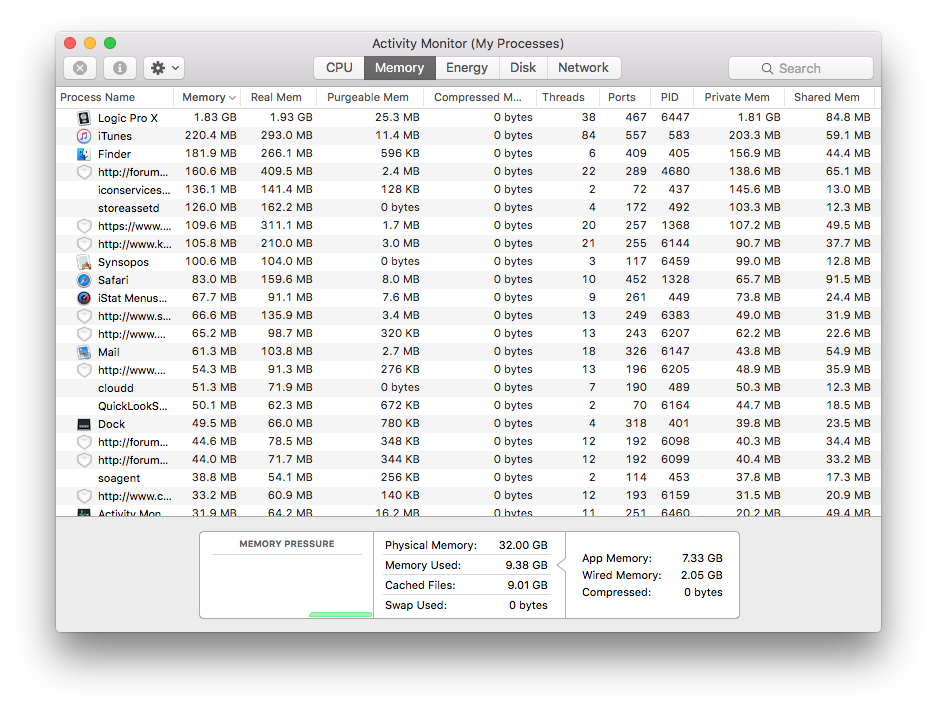The width and height of the screenshot is (937, 712).
Task: Select the Mail process icon
Action: (84, 352)
